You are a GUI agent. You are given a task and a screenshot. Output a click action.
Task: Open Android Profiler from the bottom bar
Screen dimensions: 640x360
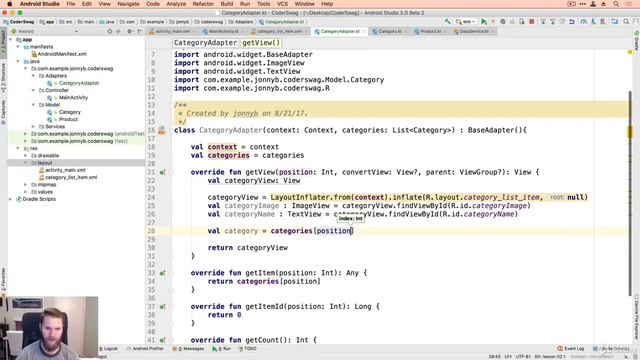[145, 349]
